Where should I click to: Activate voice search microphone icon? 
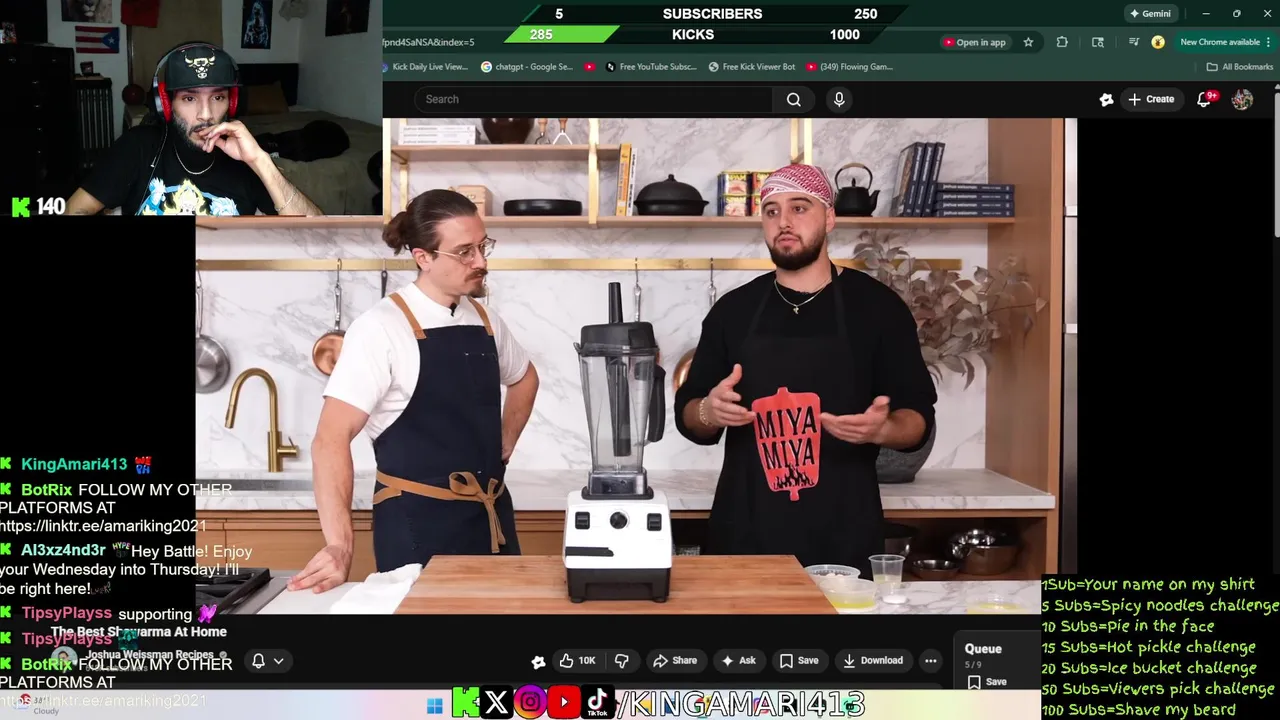(x=839, y=99)
